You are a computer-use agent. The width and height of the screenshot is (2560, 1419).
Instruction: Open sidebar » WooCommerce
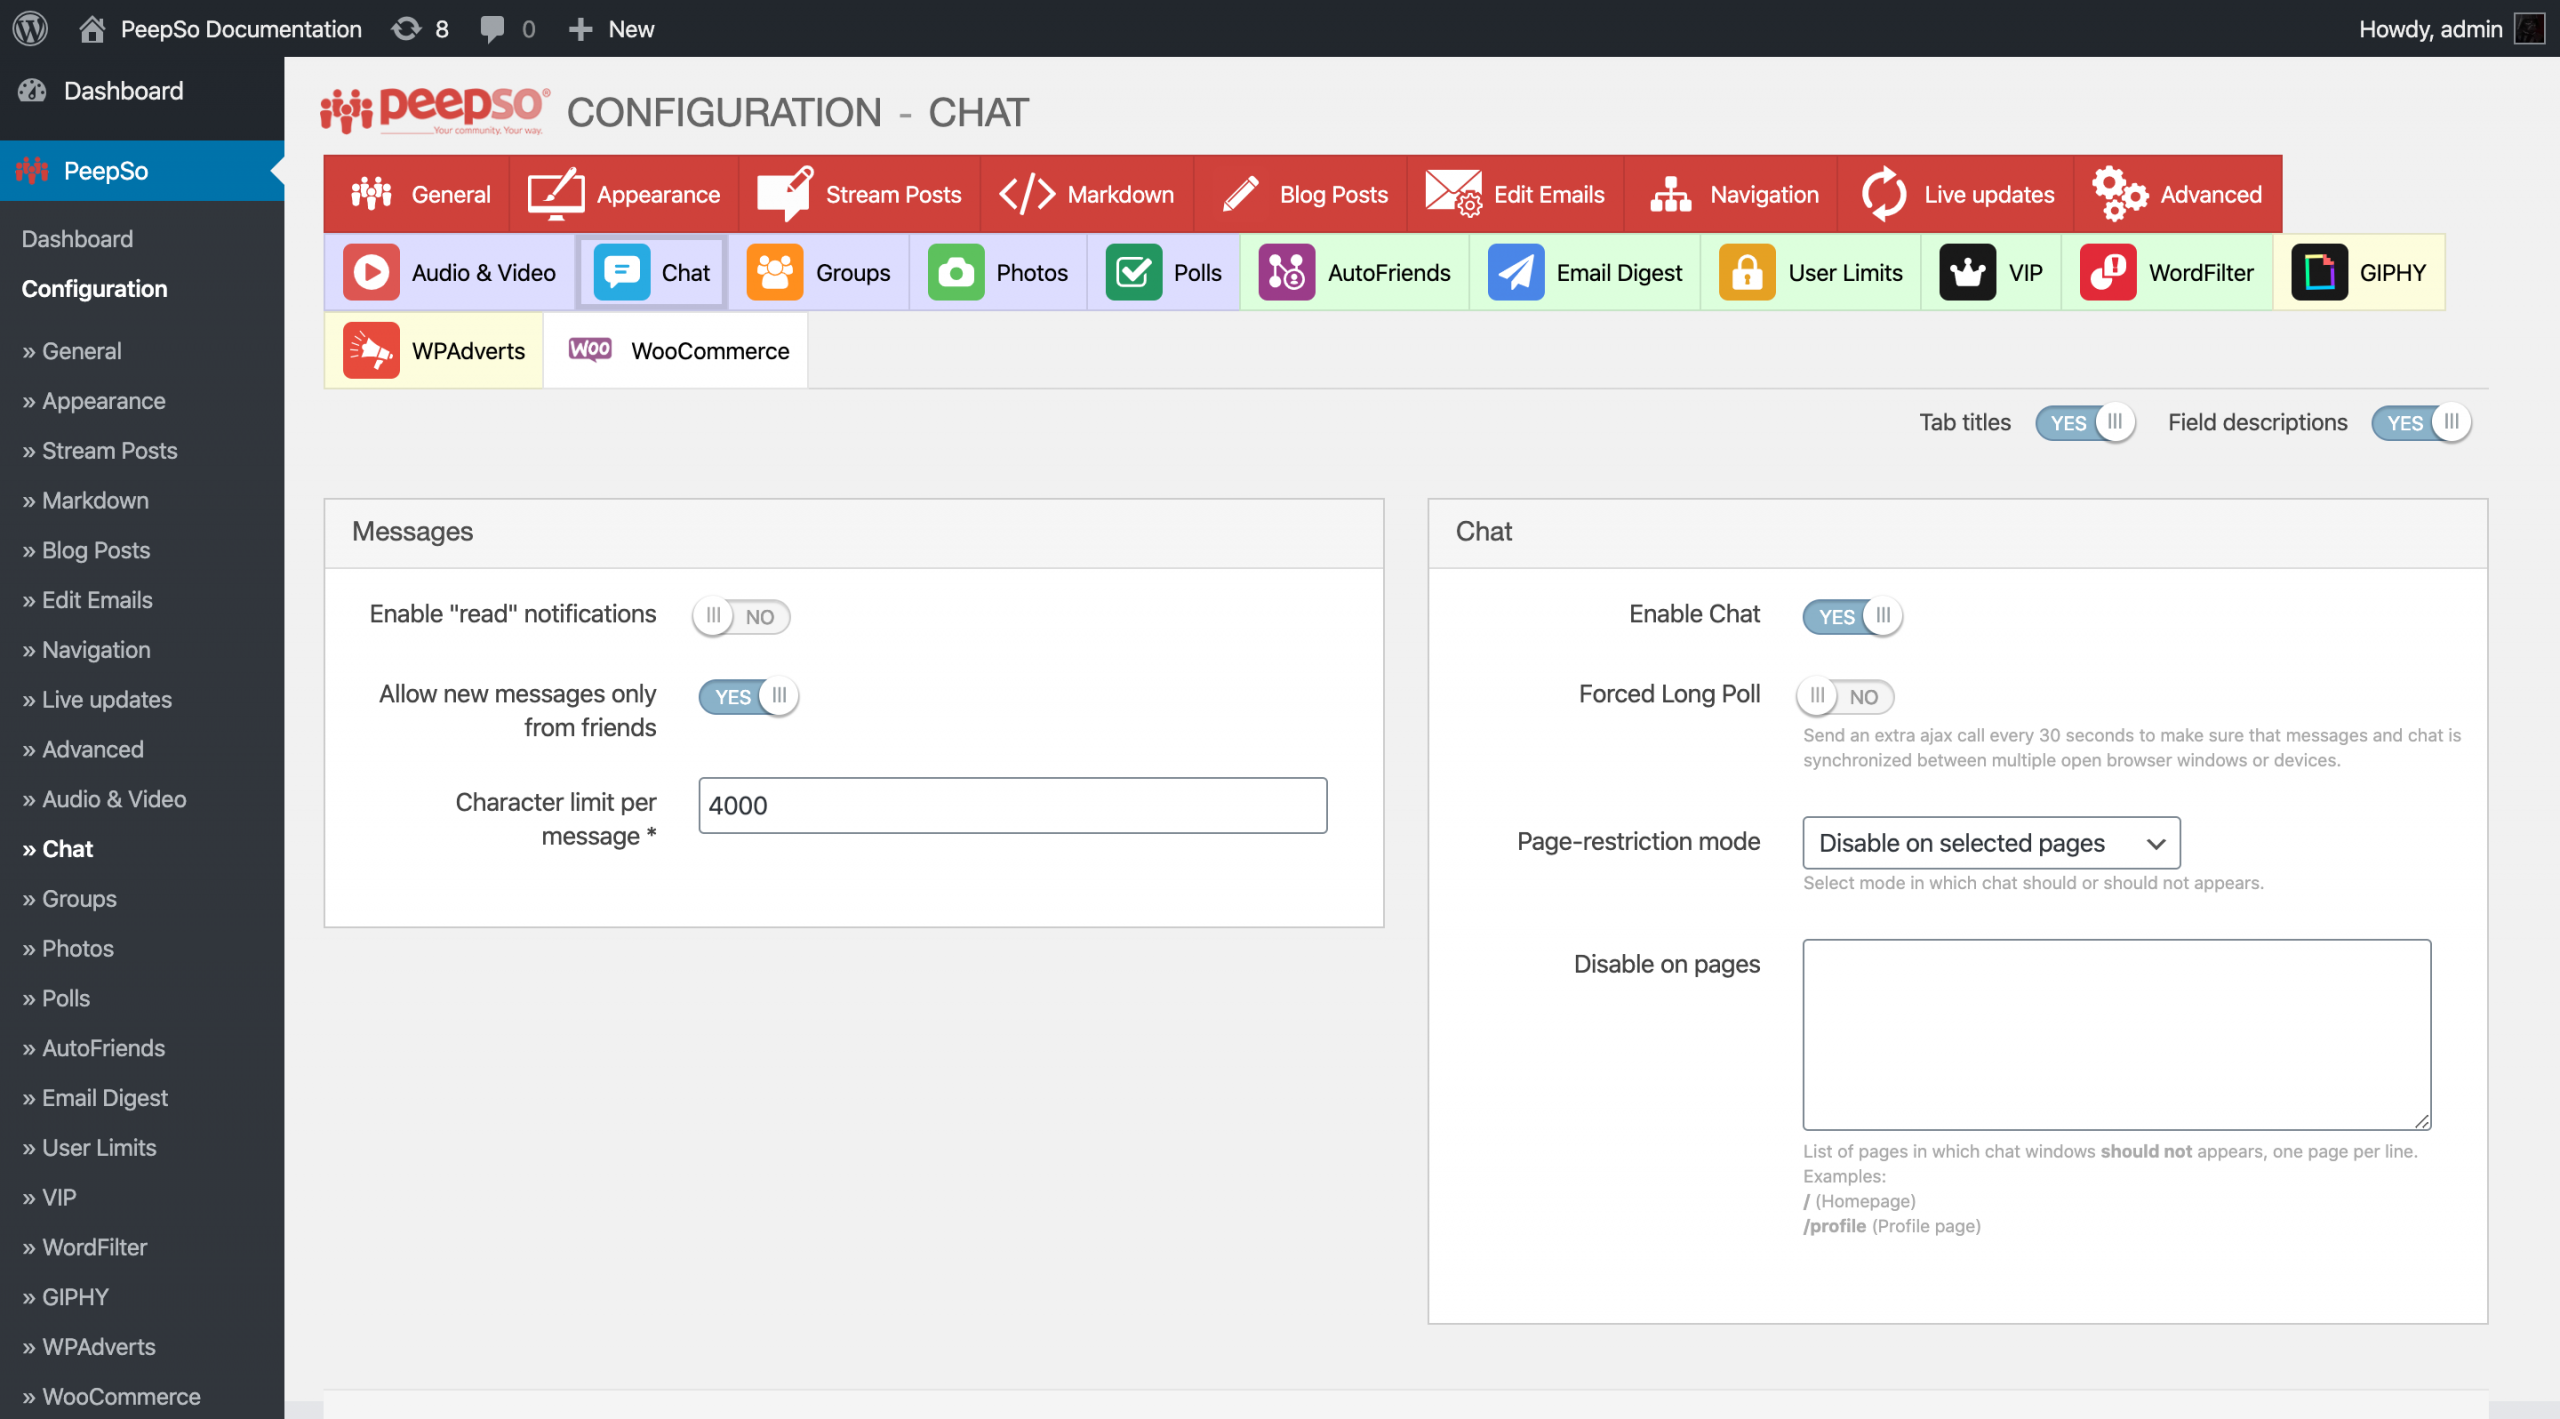click(x=111, y=1397)
